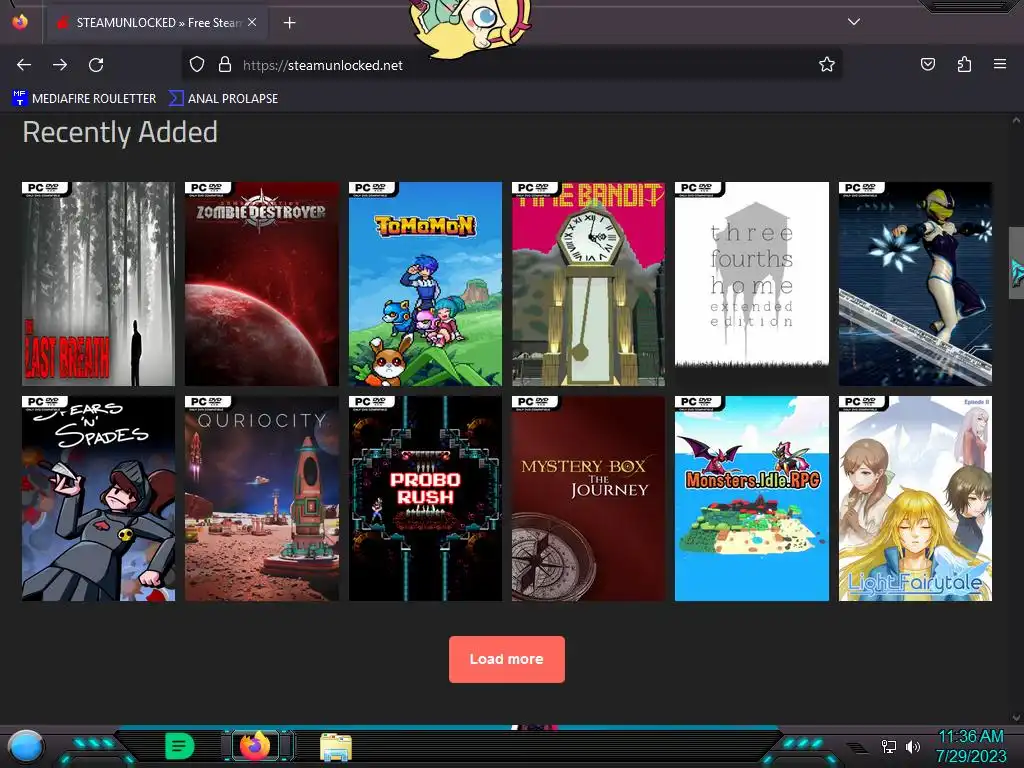Close the STEAMUNLOCKED tab
This screenshot has width=1024, height=768.
click(x=252, y=22)
